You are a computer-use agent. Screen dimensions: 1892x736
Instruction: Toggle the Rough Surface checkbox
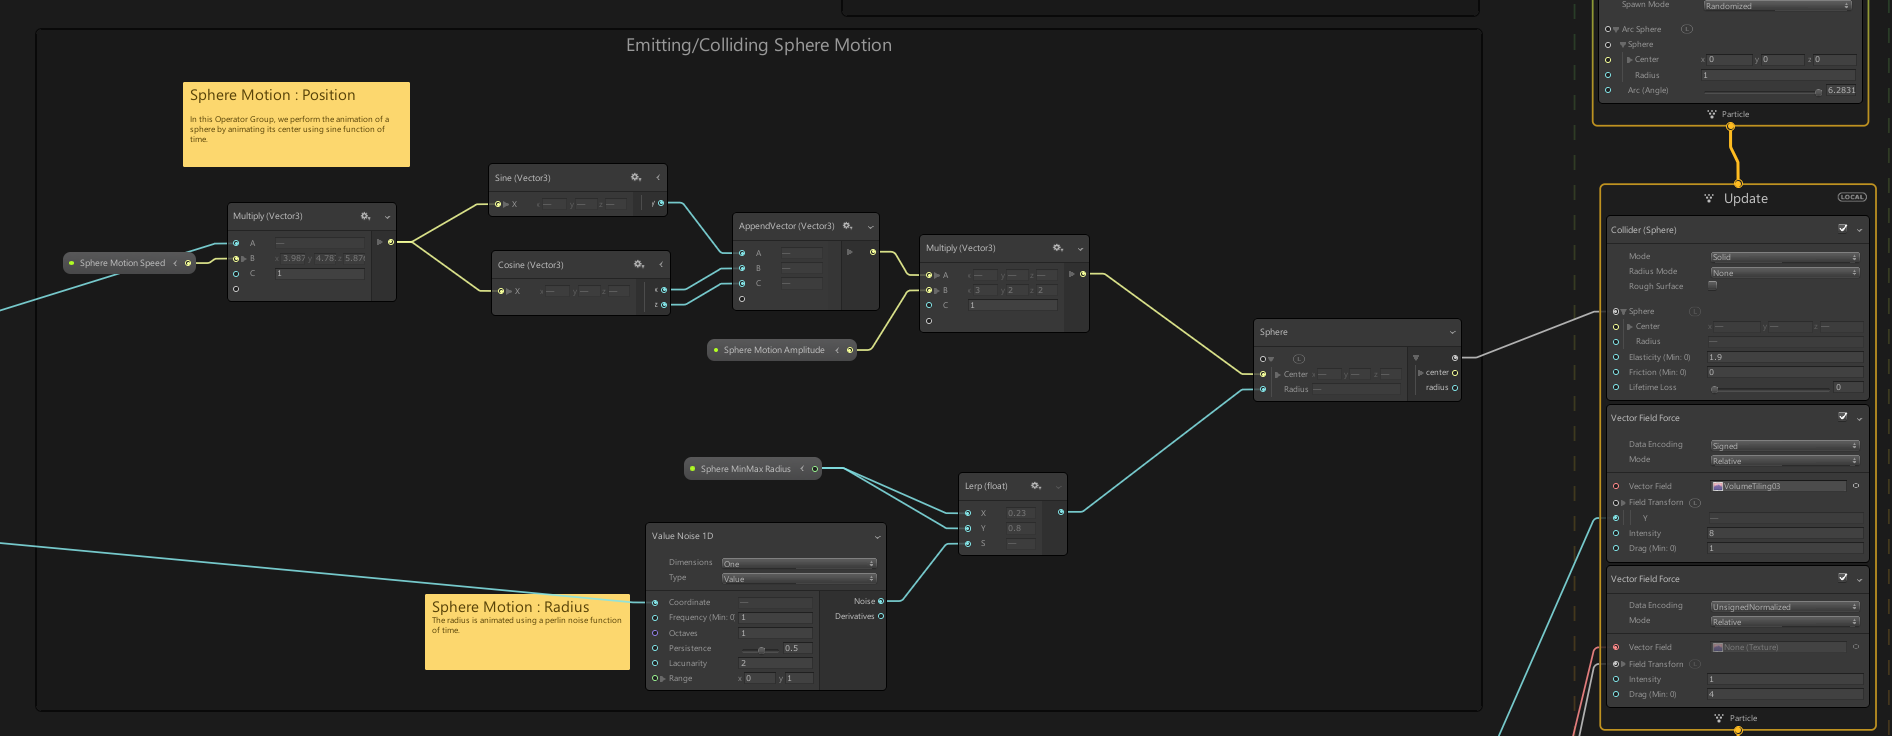pyautogui.click(x=1713, y=285)
